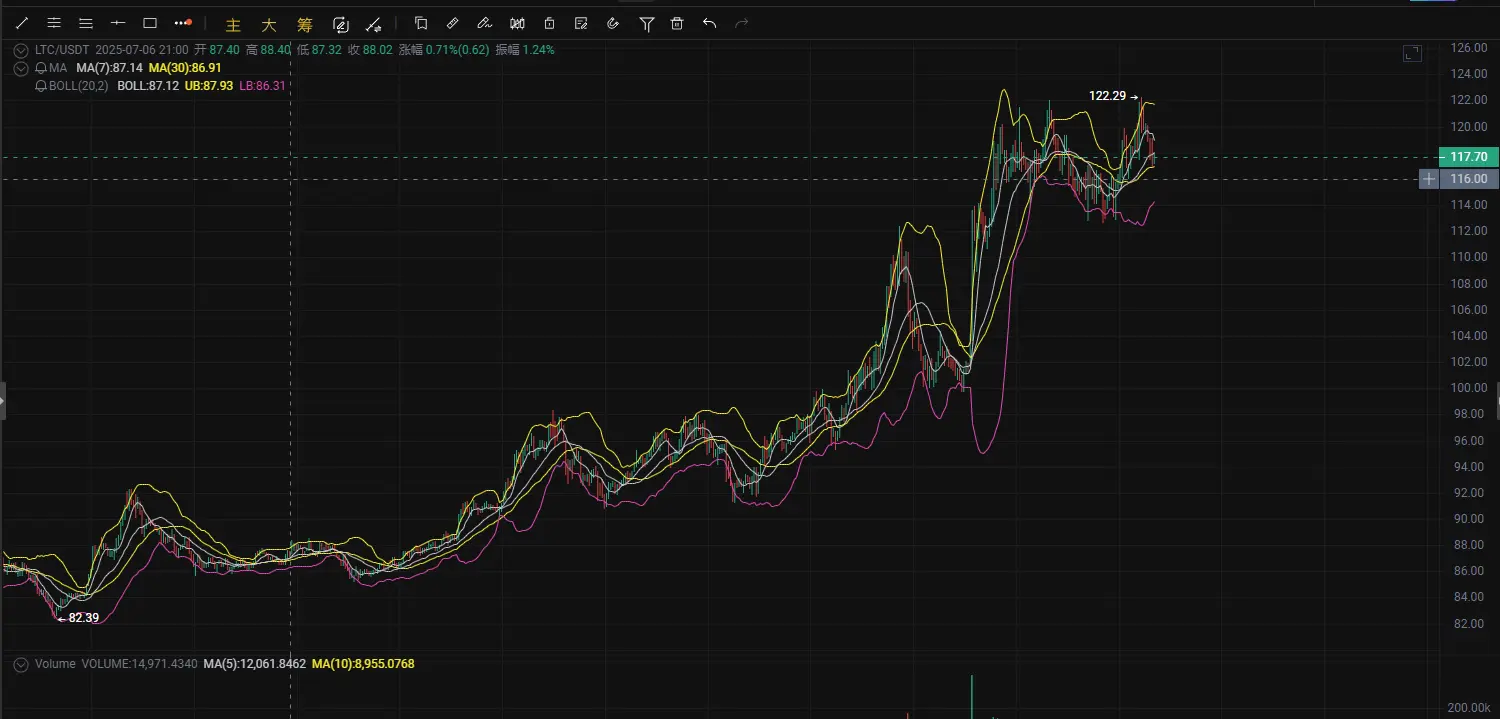The height and width of the screenshot is (719, 1500).
Task: Click the candlestick compare icon
Action: coord(517,23)
